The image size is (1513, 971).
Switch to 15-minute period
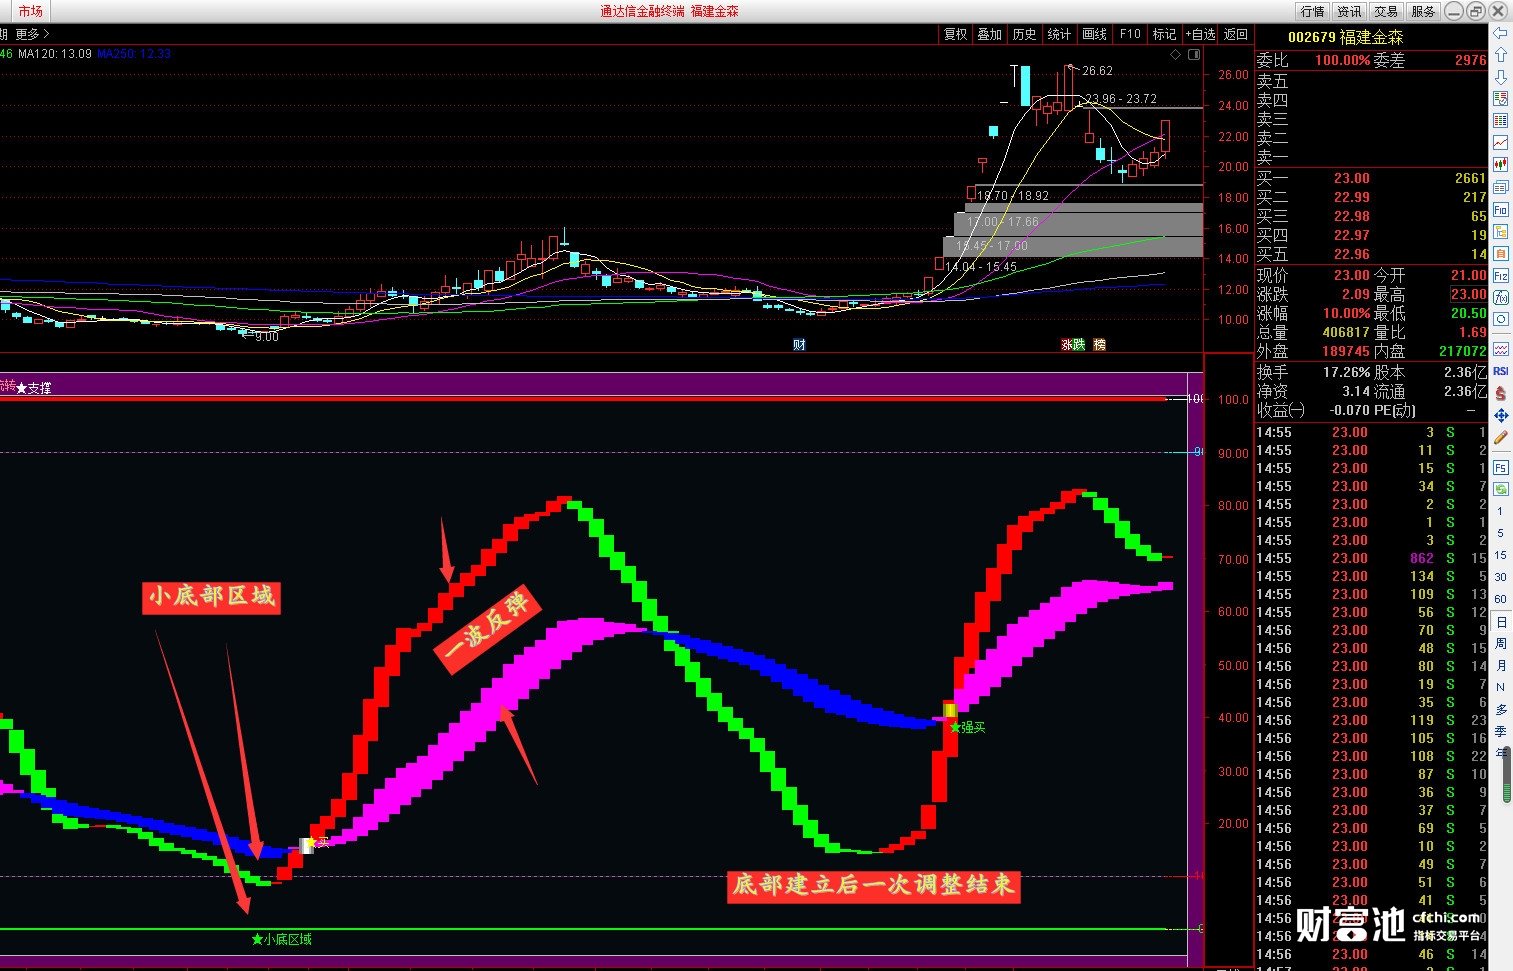pyautogui.click(x=1500, y=555)
